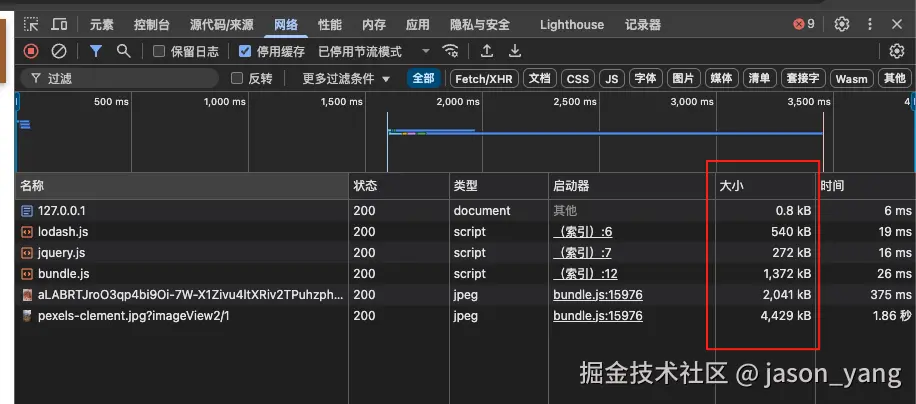Enable the 保留日志 checkbox

(159, 51)
